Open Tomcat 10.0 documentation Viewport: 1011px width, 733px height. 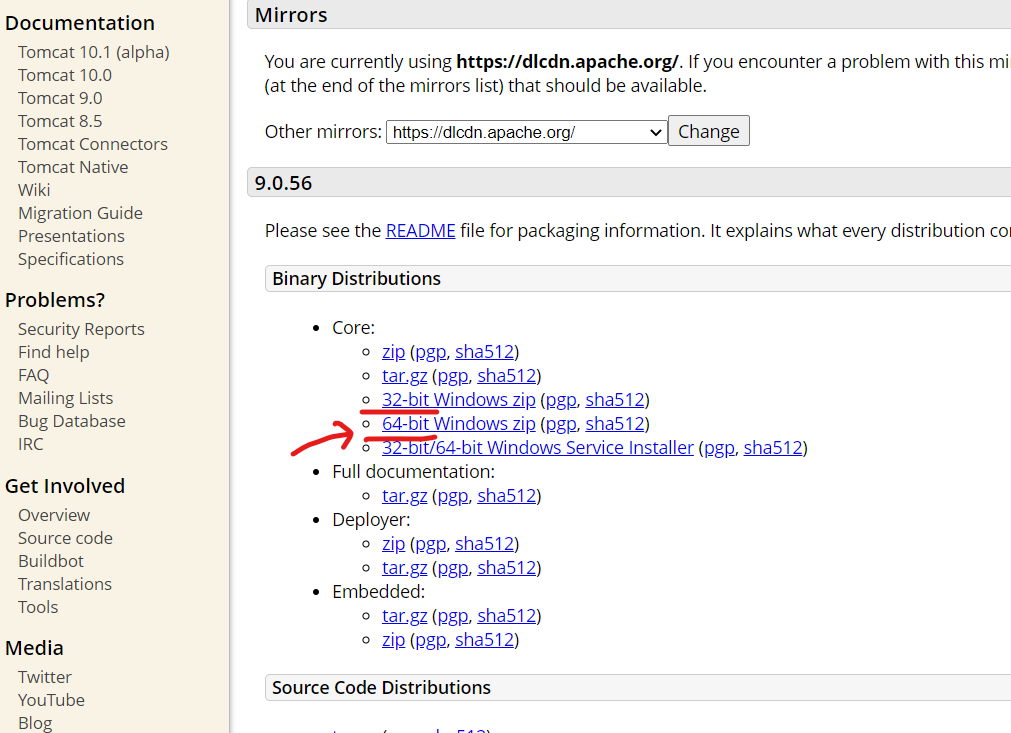click(64, 75)
